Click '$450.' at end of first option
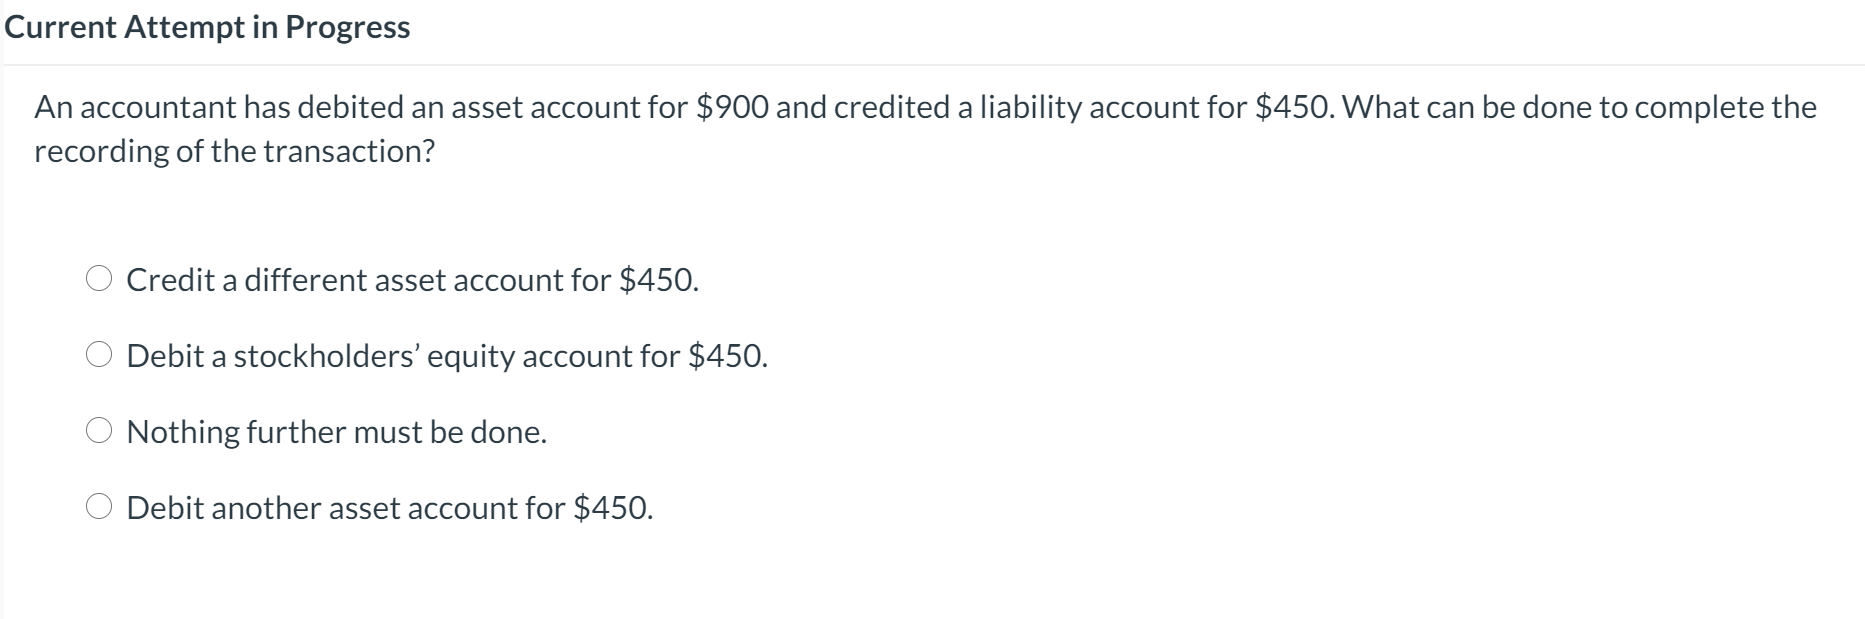This screenshot has height=619, width=1865. click(659, 280)
